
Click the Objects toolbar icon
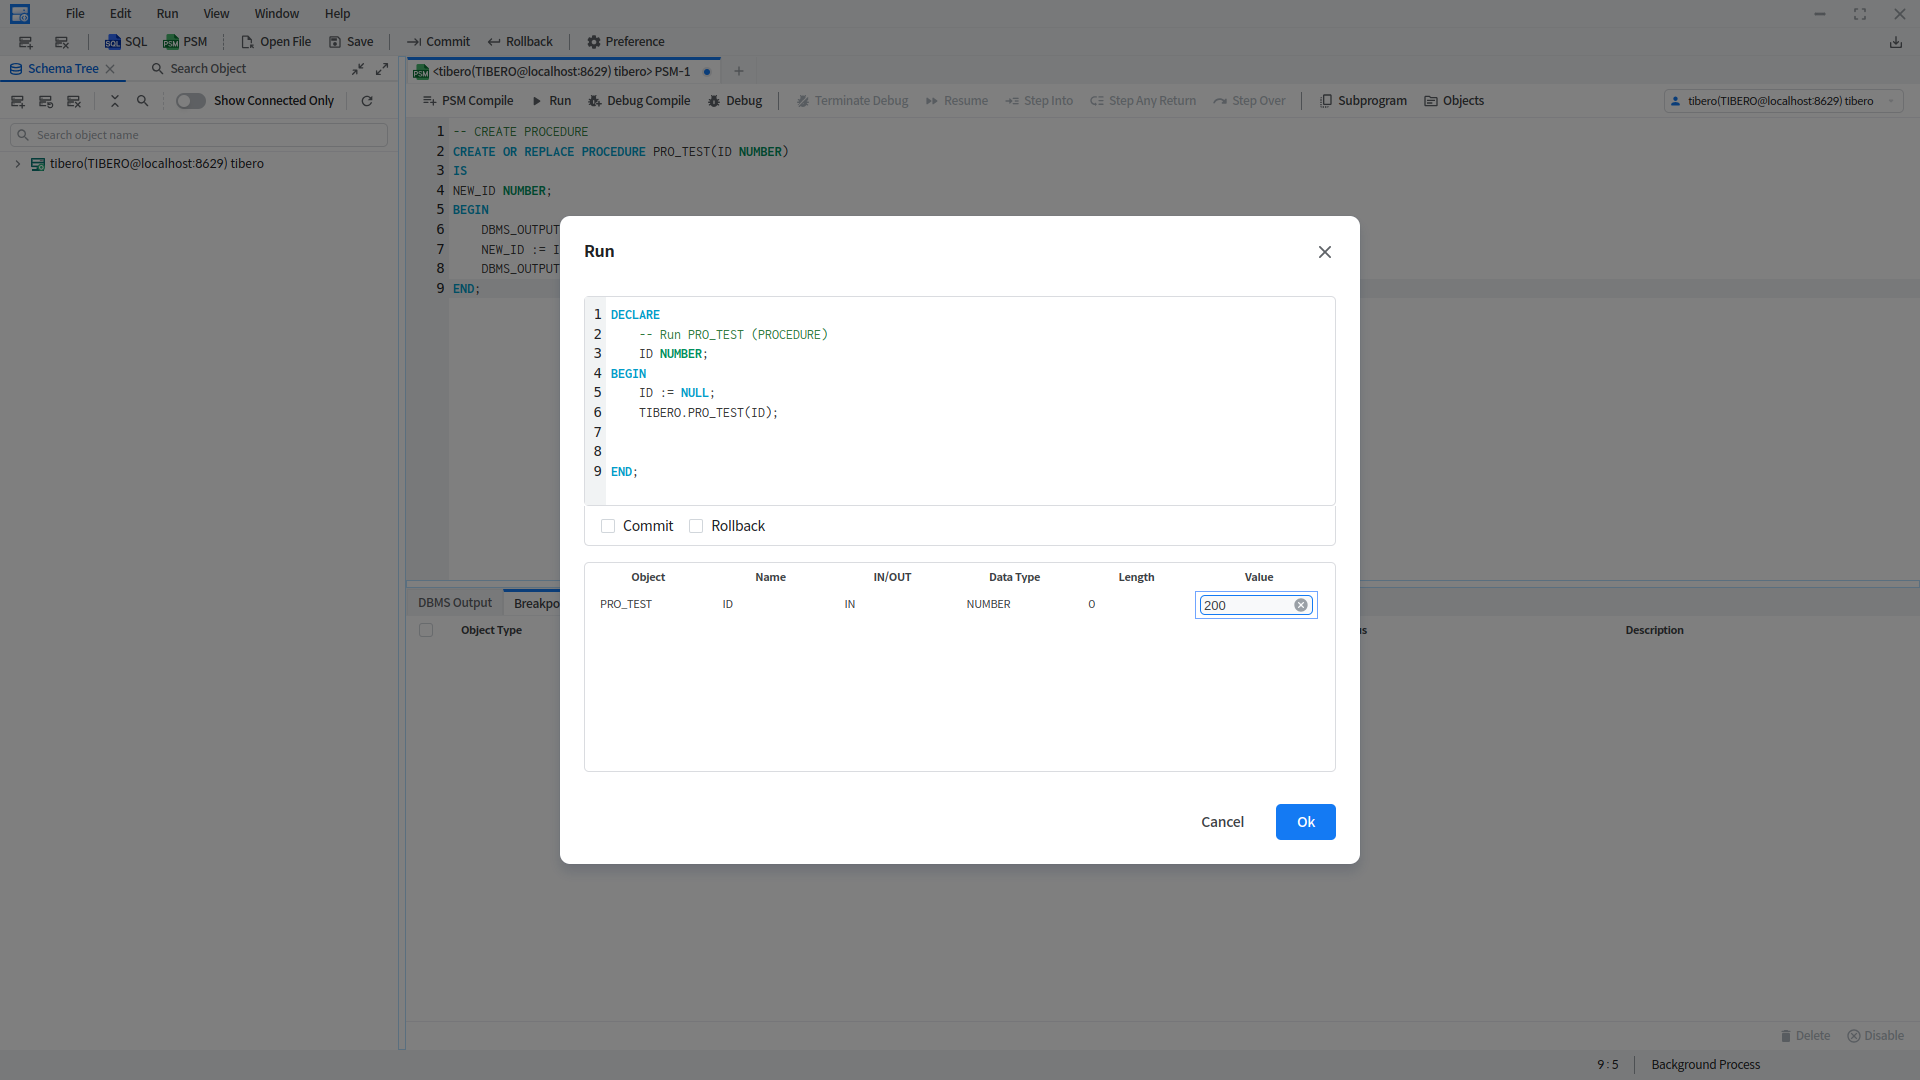pyautogui.click(x=1431, y=101)
